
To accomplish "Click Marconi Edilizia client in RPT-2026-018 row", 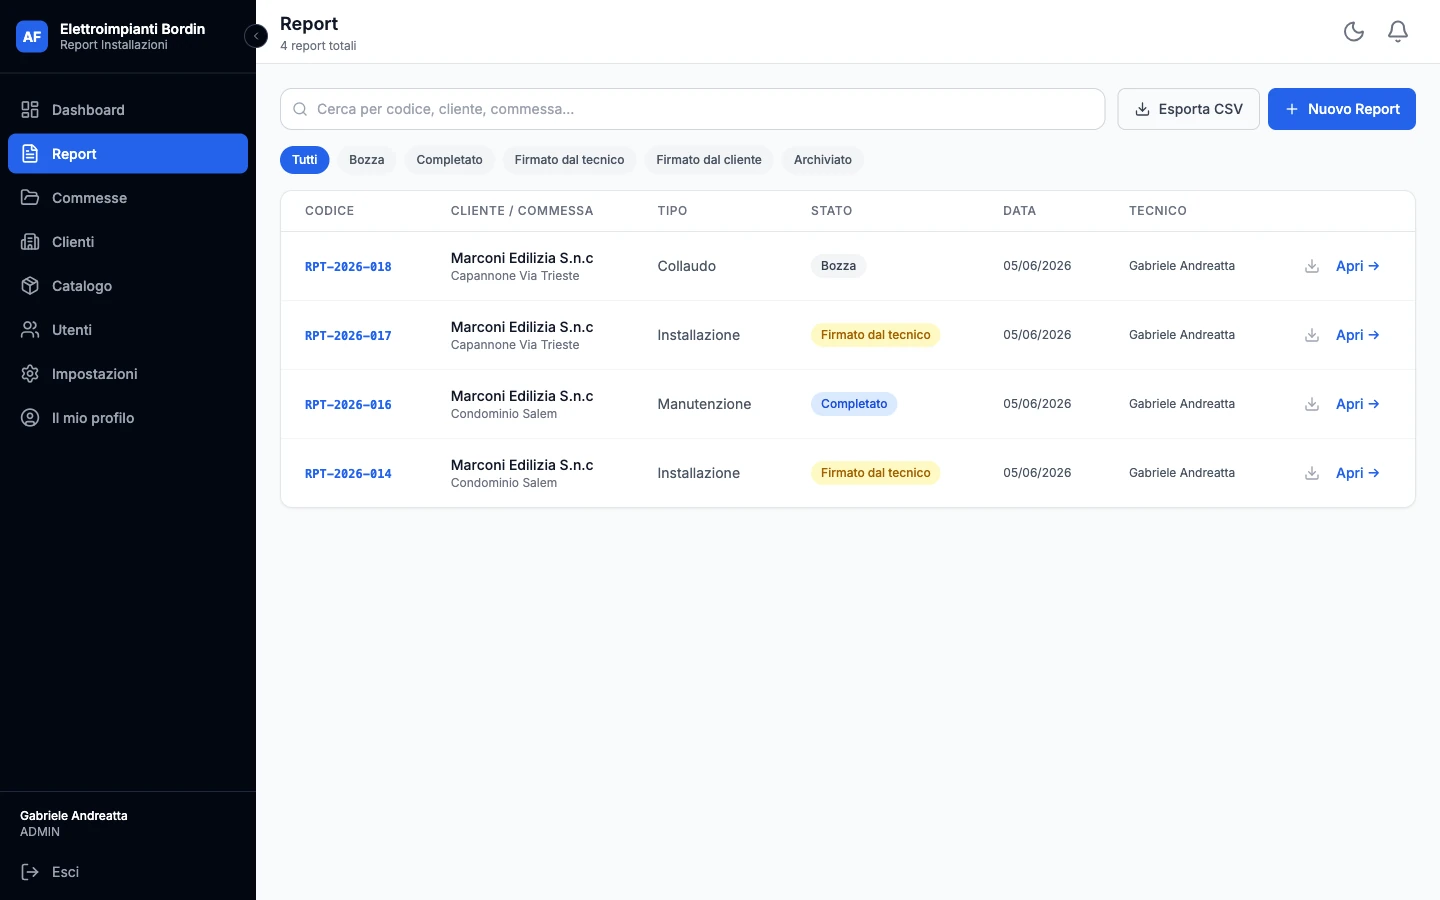I will coord(522,258).
